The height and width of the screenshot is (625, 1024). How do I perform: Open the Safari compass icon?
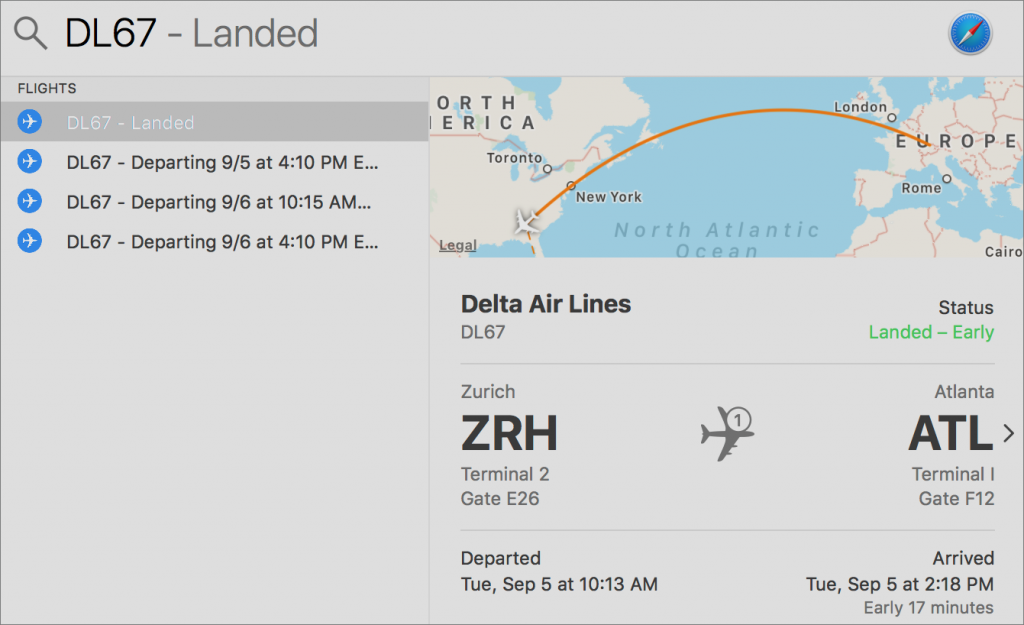[970, 33]
